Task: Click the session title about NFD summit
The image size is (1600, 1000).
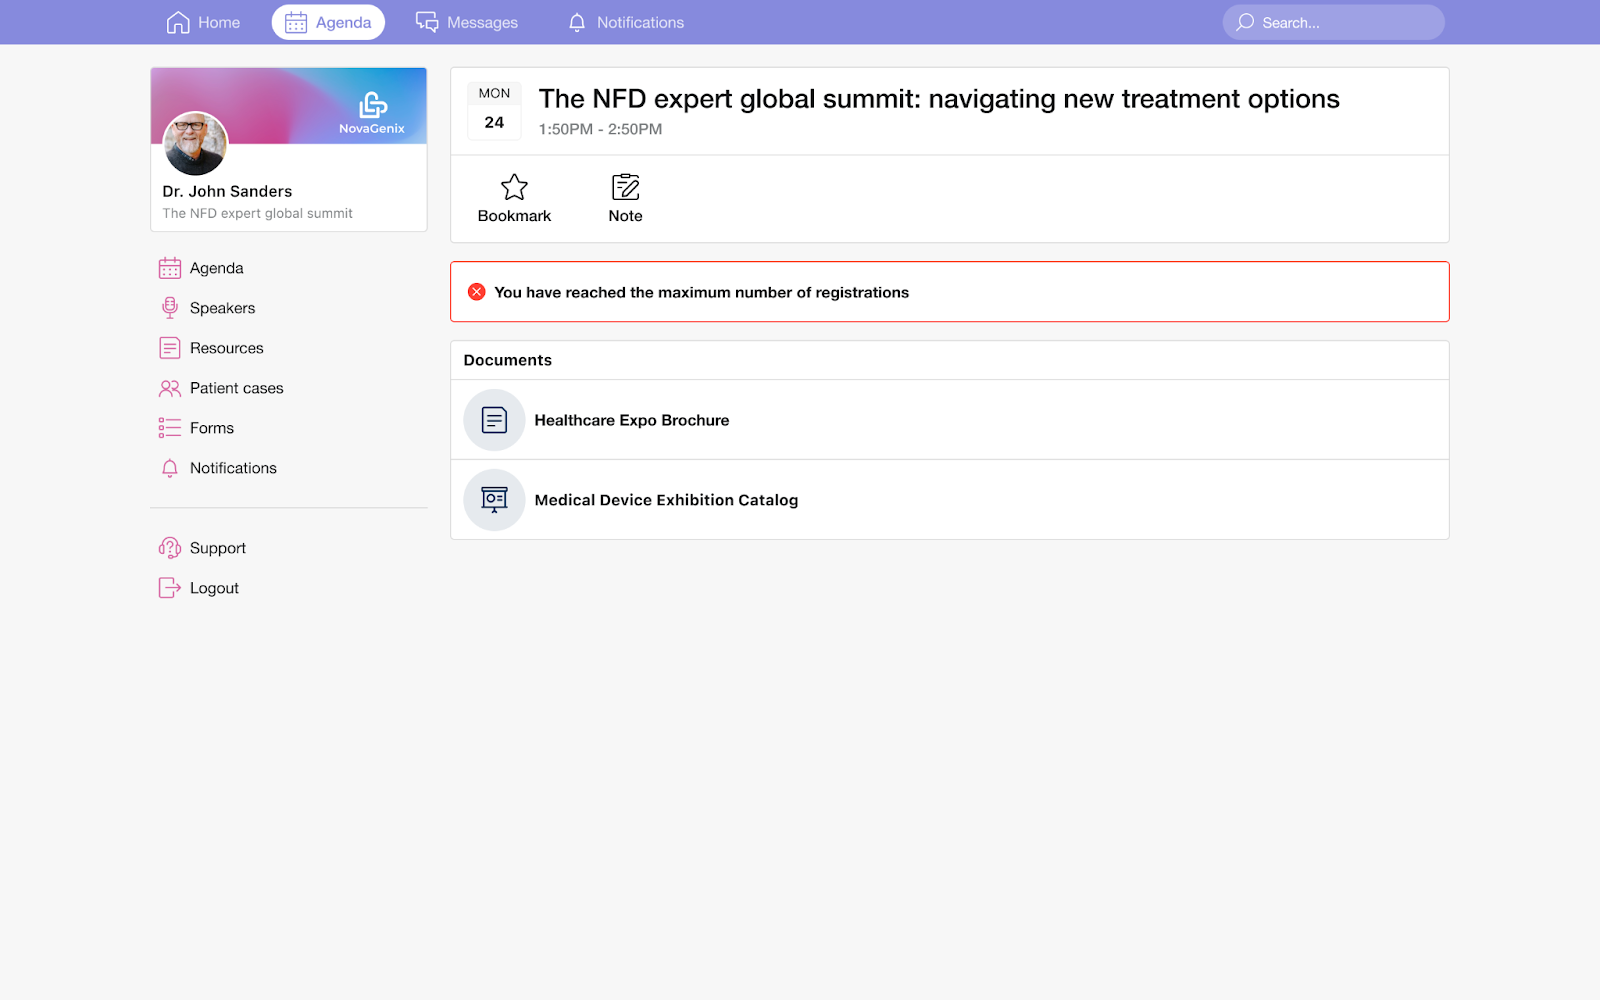Action: click(939, 99)
